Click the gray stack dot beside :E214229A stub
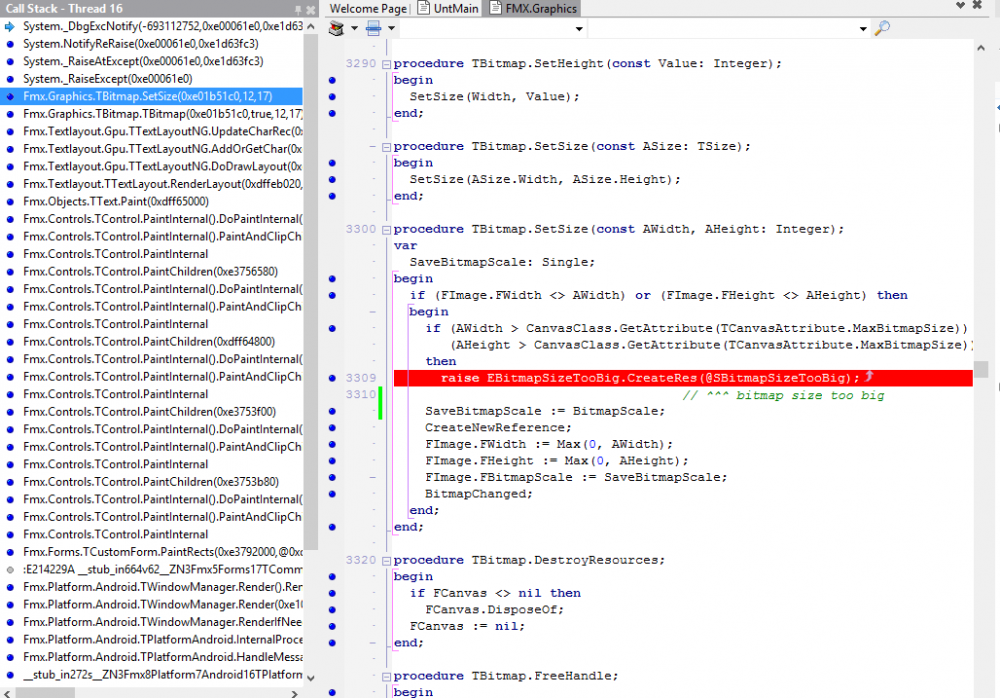1000x698 pixels. [10, 570]
